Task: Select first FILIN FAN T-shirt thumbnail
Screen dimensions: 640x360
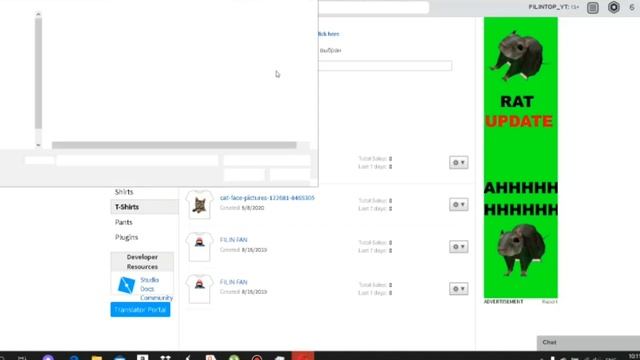Action: [x=199, y=247]
